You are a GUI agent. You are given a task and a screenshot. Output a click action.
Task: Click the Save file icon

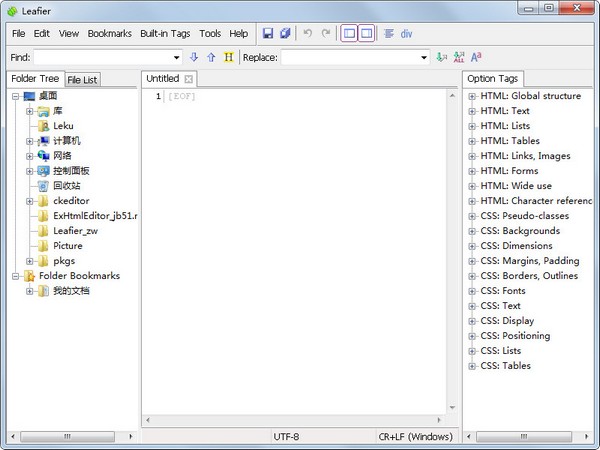(268, 34)
